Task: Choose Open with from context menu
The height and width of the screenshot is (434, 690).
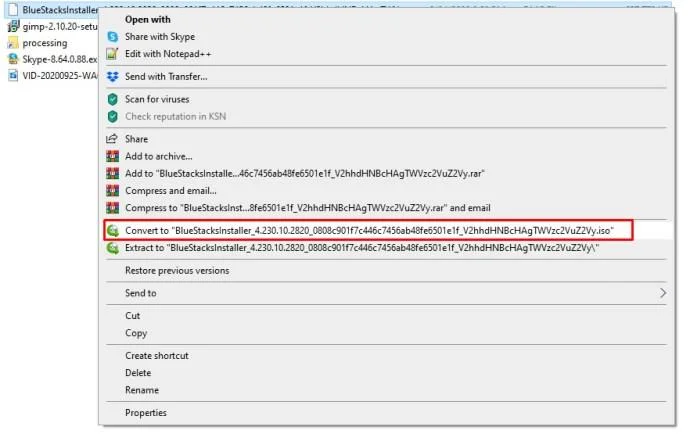Action: [x=147, y=19]
